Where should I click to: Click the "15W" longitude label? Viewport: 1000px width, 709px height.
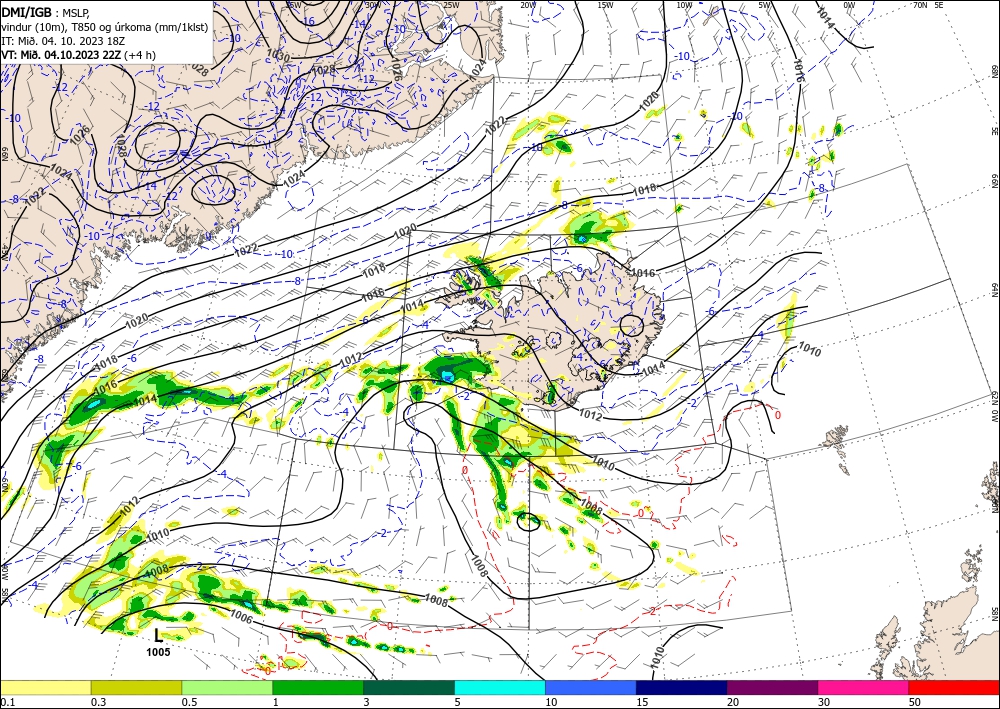click(x=605, y=5)
